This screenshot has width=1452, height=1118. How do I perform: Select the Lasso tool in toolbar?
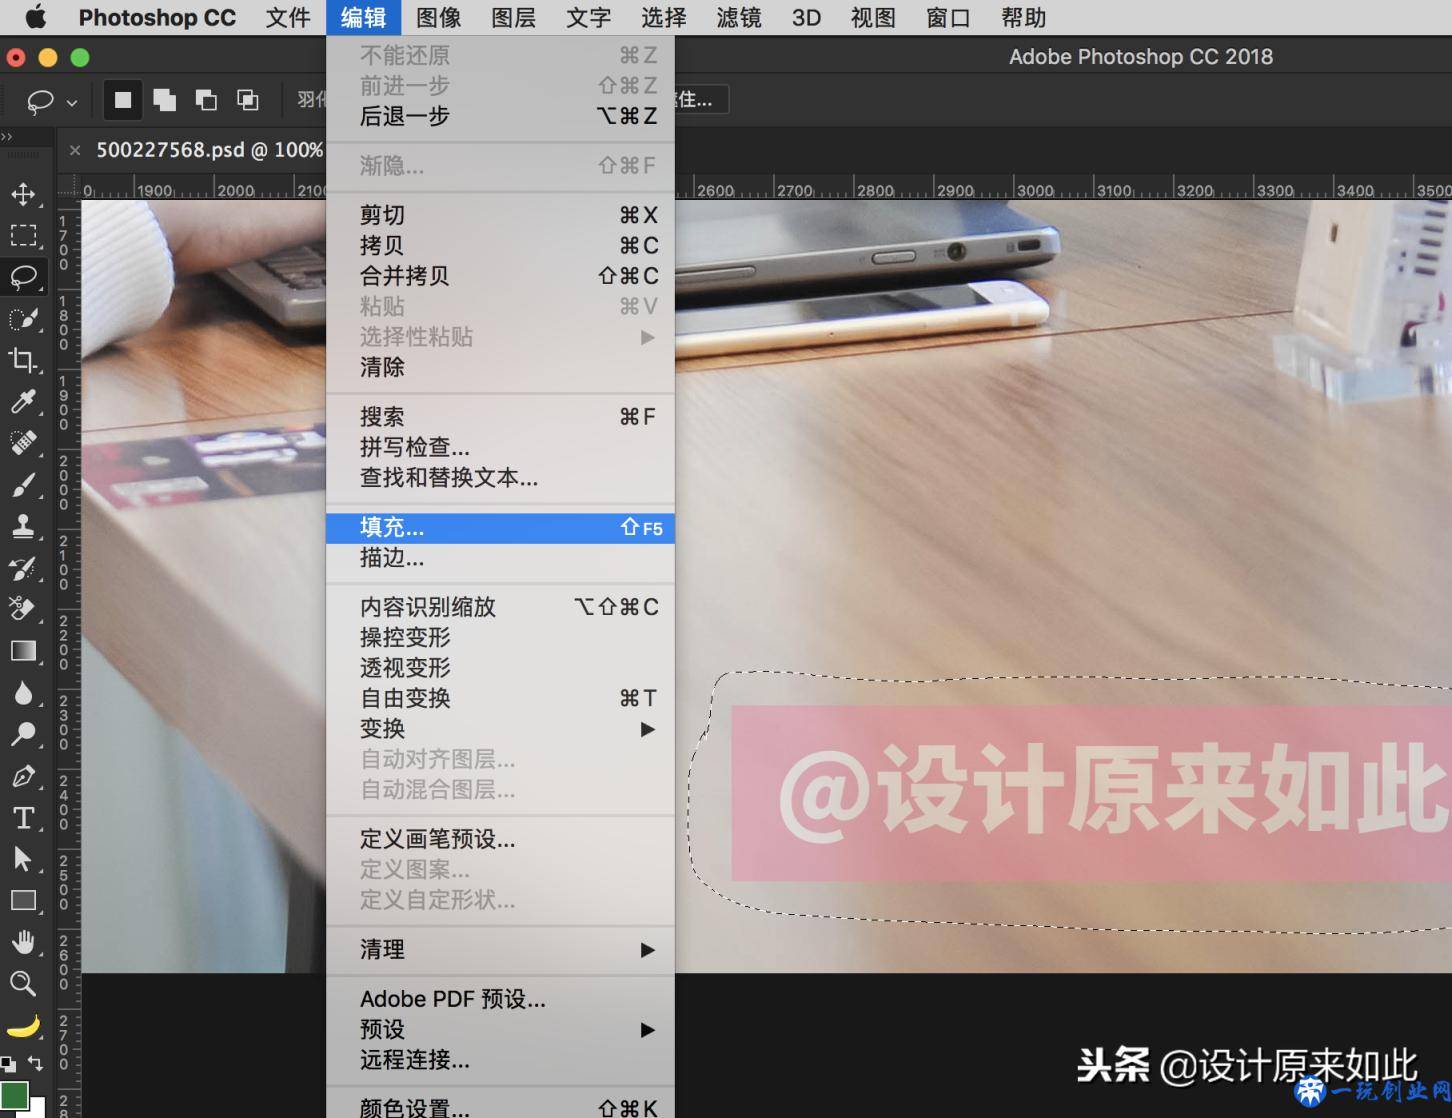[x=23, y=277]
